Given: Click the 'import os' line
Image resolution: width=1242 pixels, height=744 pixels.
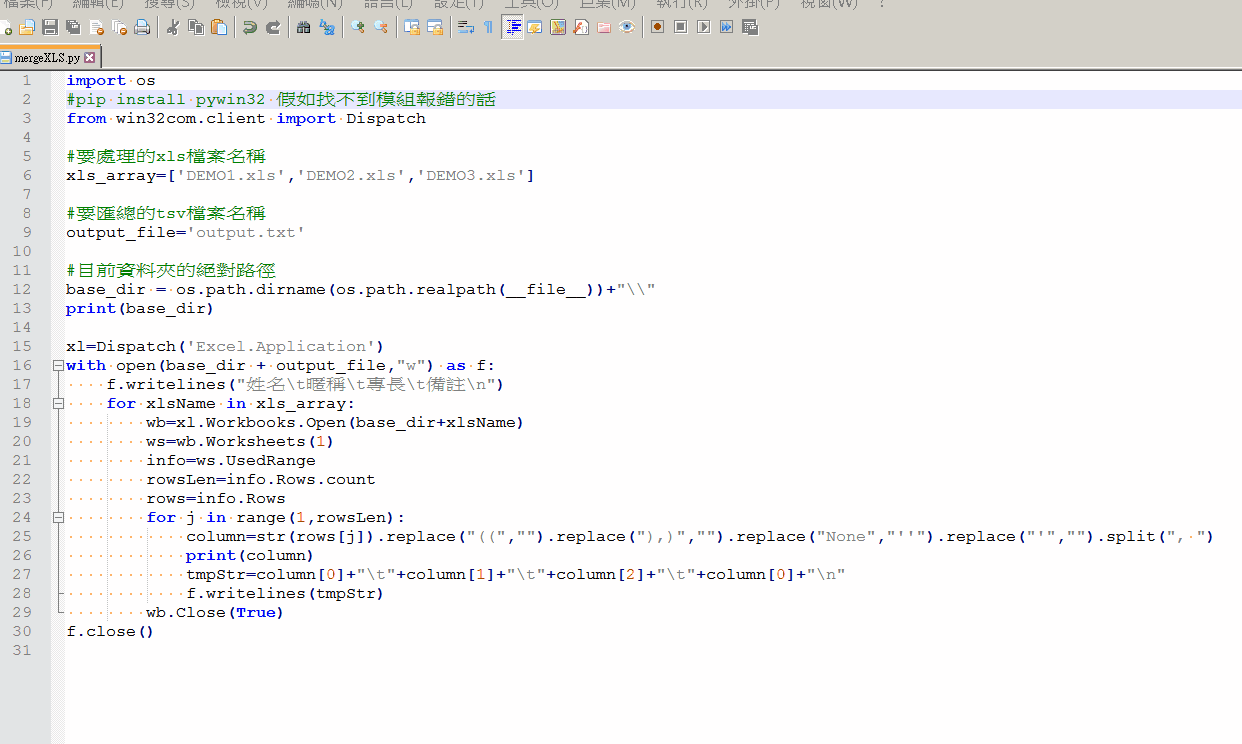Looking at the screenshot, I should [111, 81].
